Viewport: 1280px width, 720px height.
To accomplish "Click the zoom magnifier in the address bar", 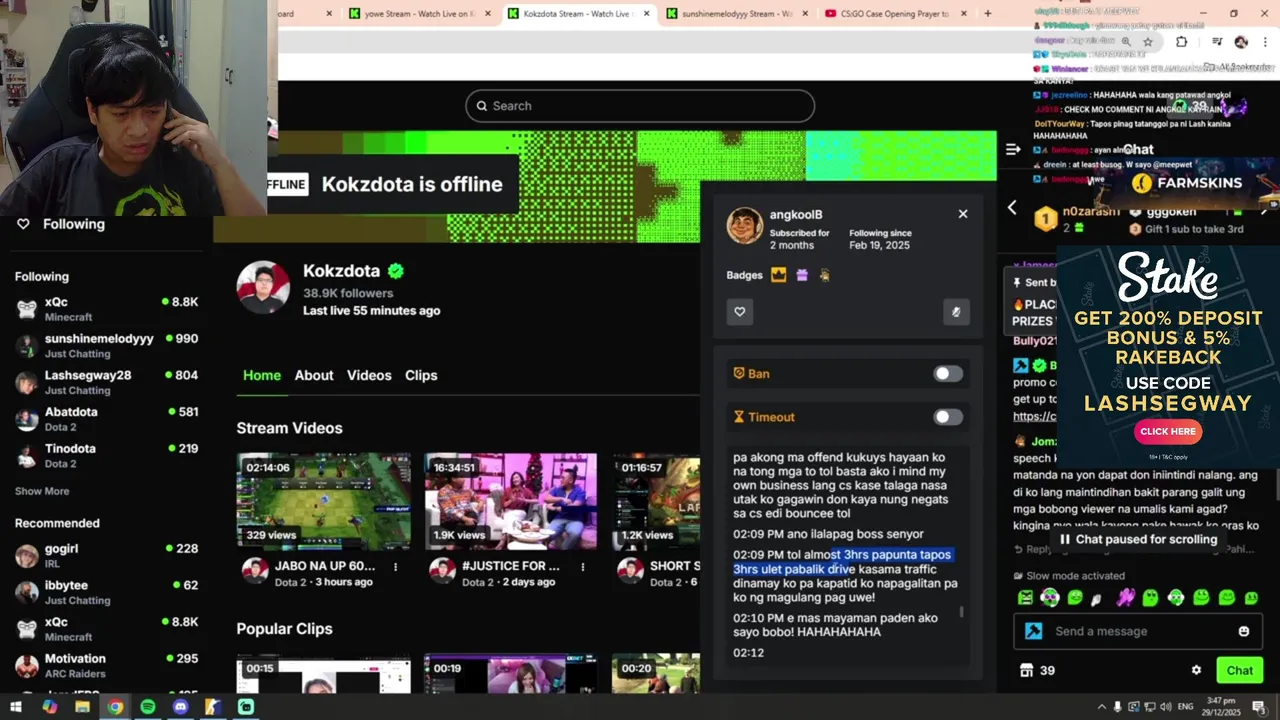I will 1126,42.
